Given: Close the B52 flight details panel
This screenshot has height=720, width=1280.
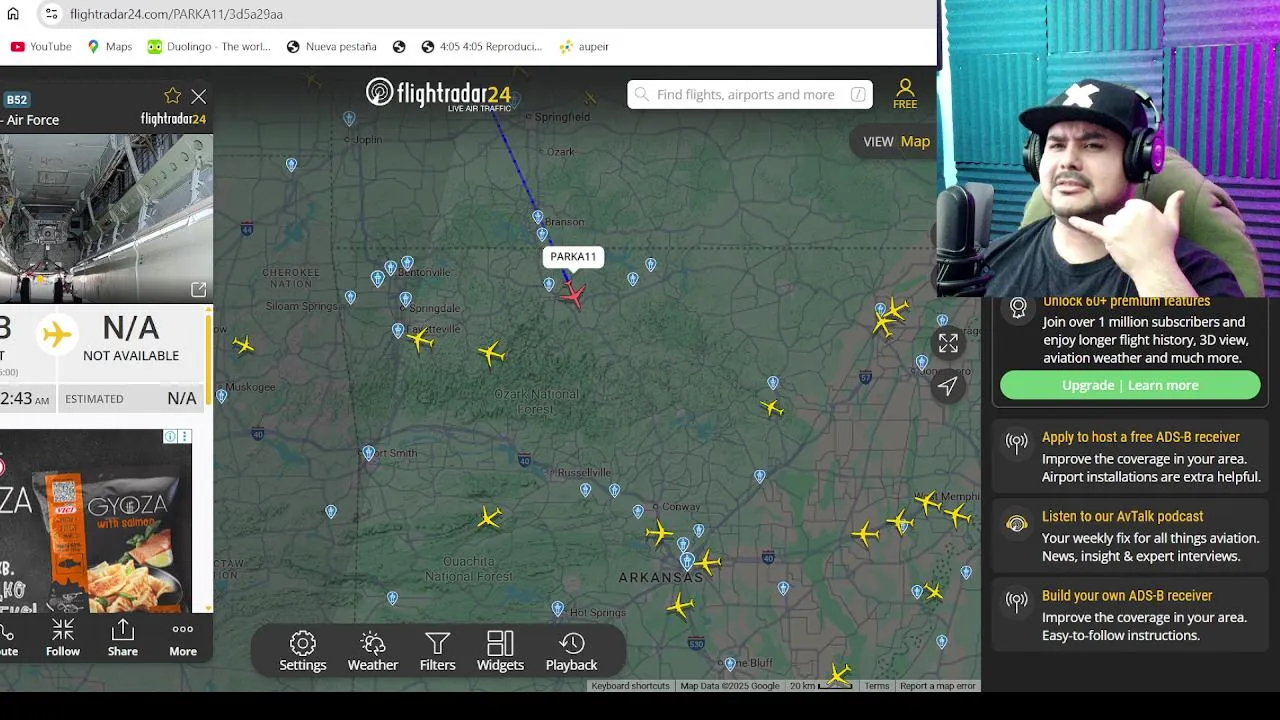Looking at the screenshot, I should (x=199, y=97).
